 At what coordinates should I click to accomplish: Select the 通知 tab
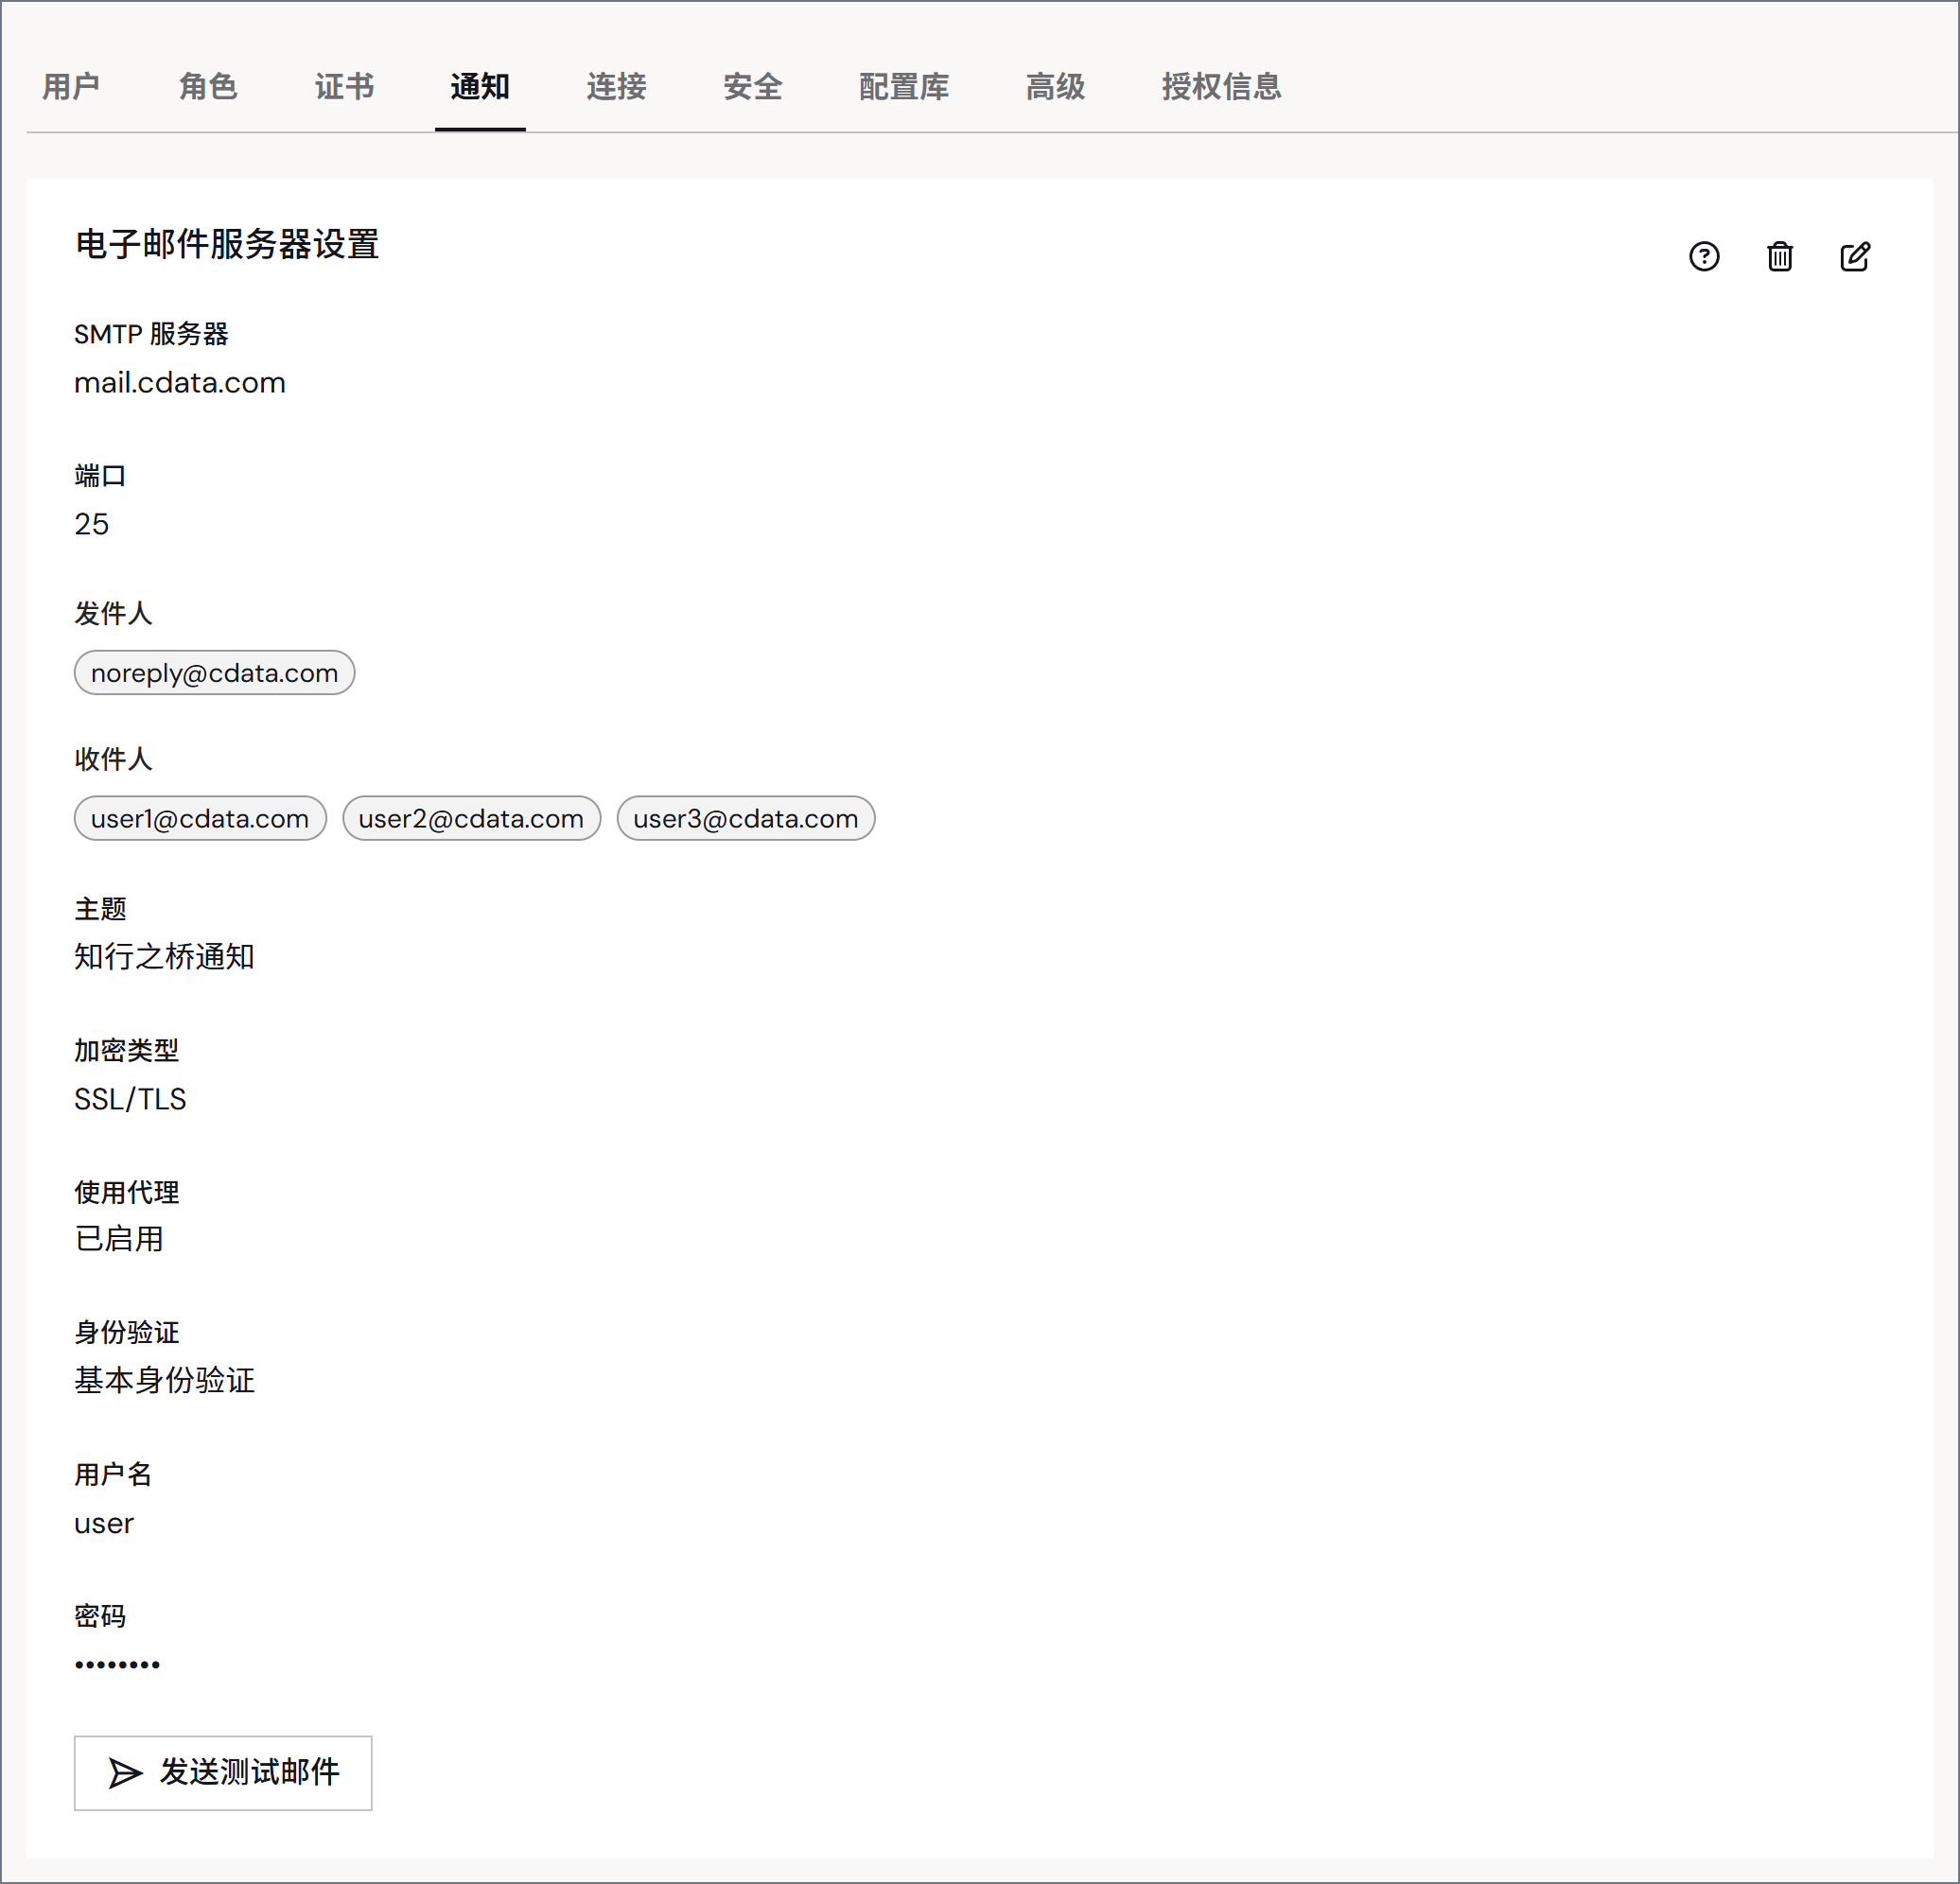(x=480, y=87)
